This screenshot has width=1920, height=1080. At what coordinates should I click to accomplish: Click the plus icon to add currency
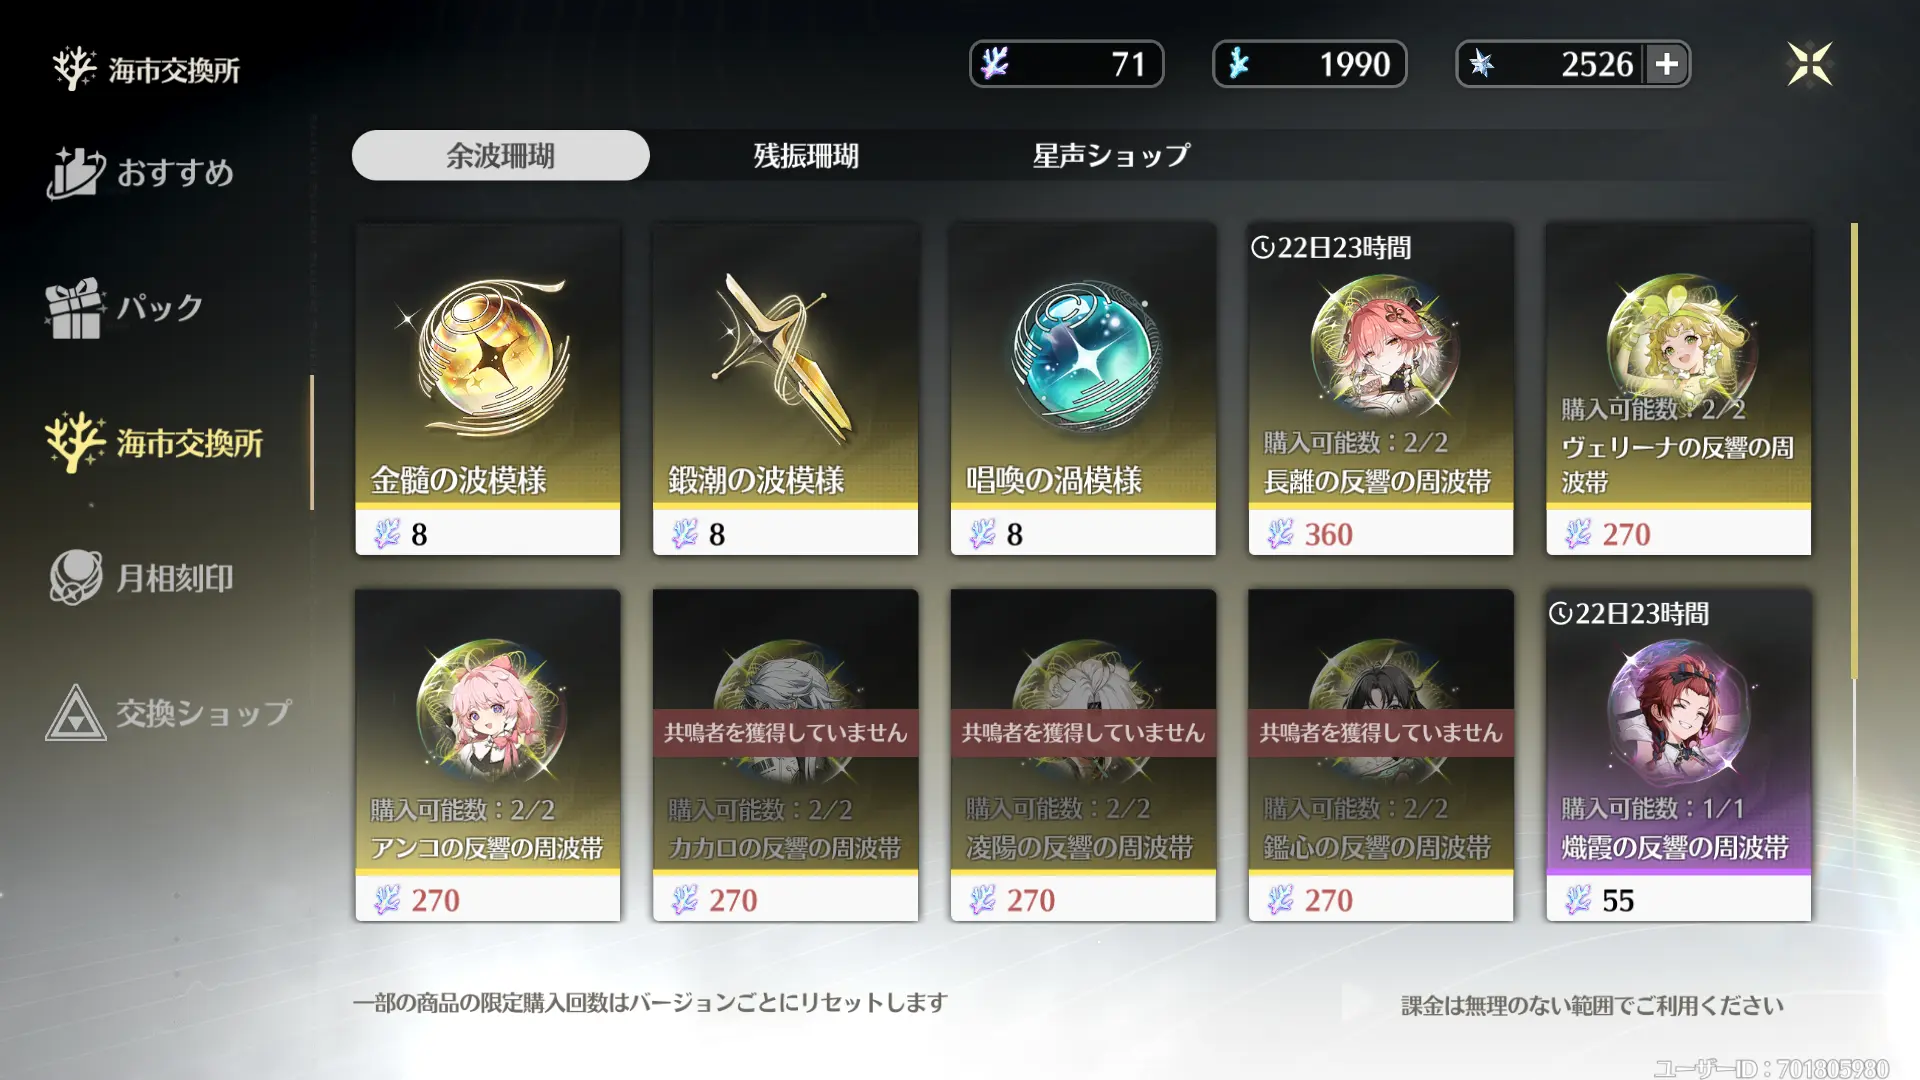[1666, 64]
